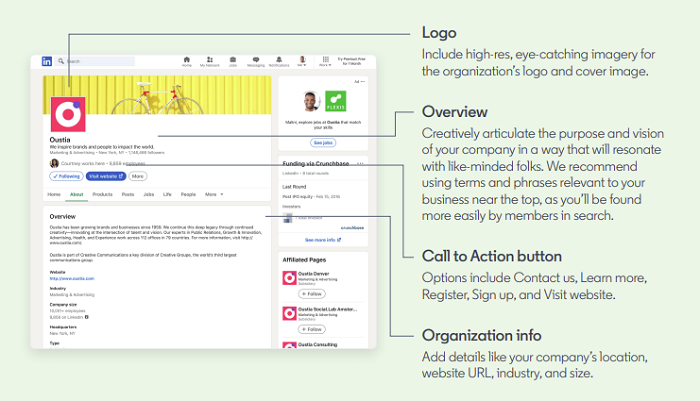Click the Oustia company logo

69,115
